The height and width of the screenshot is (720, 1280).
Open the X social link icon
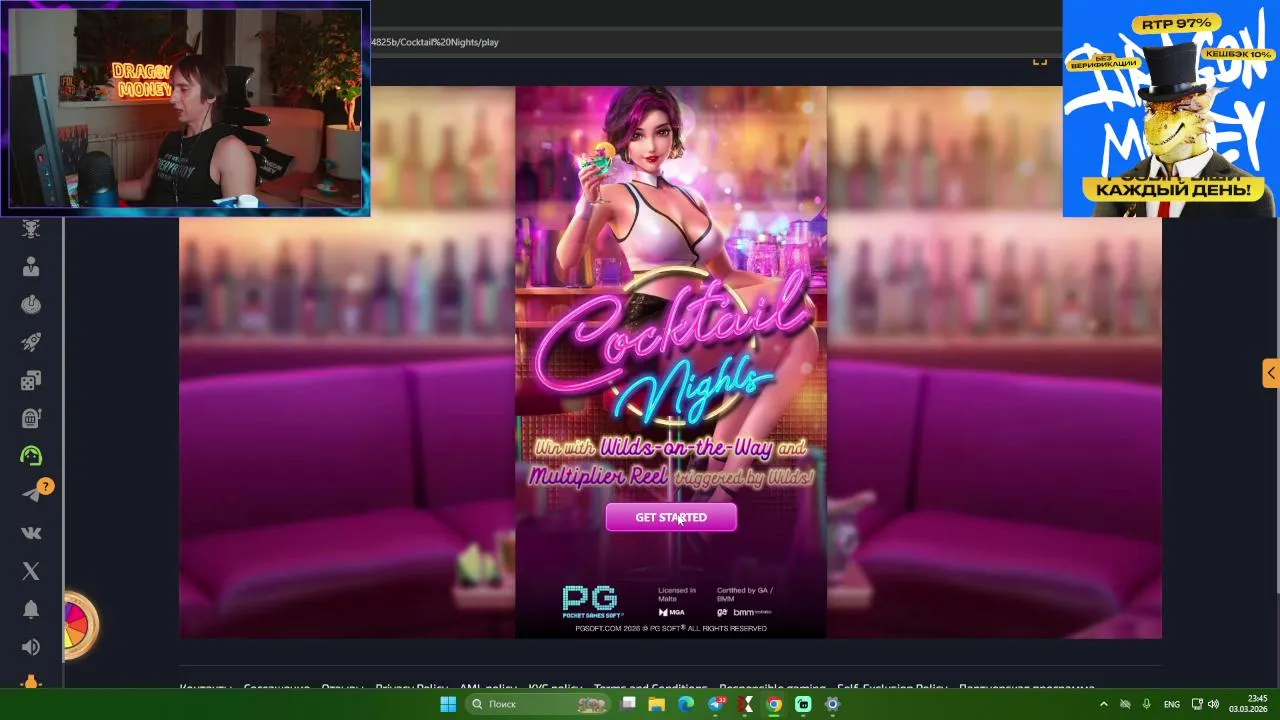tap(31, 571)
